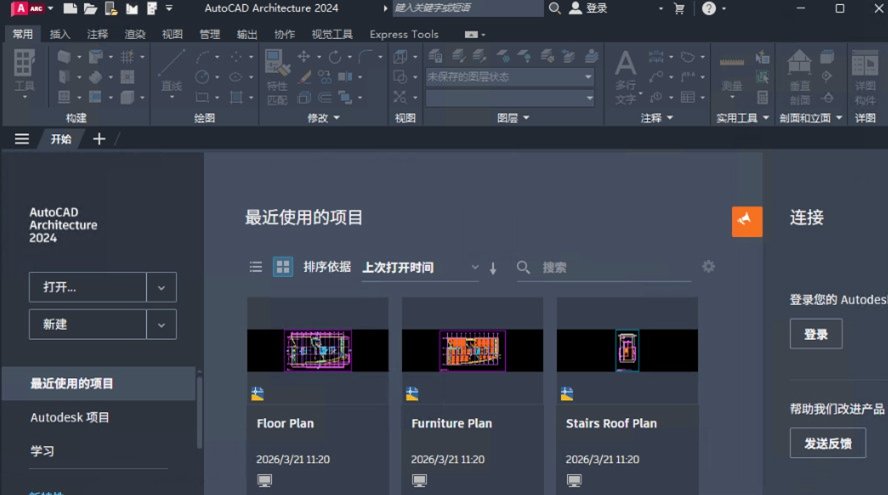Select the Wall tool in 构建 panel
This screenshot has width=888, height=495.
click(64, 57)
